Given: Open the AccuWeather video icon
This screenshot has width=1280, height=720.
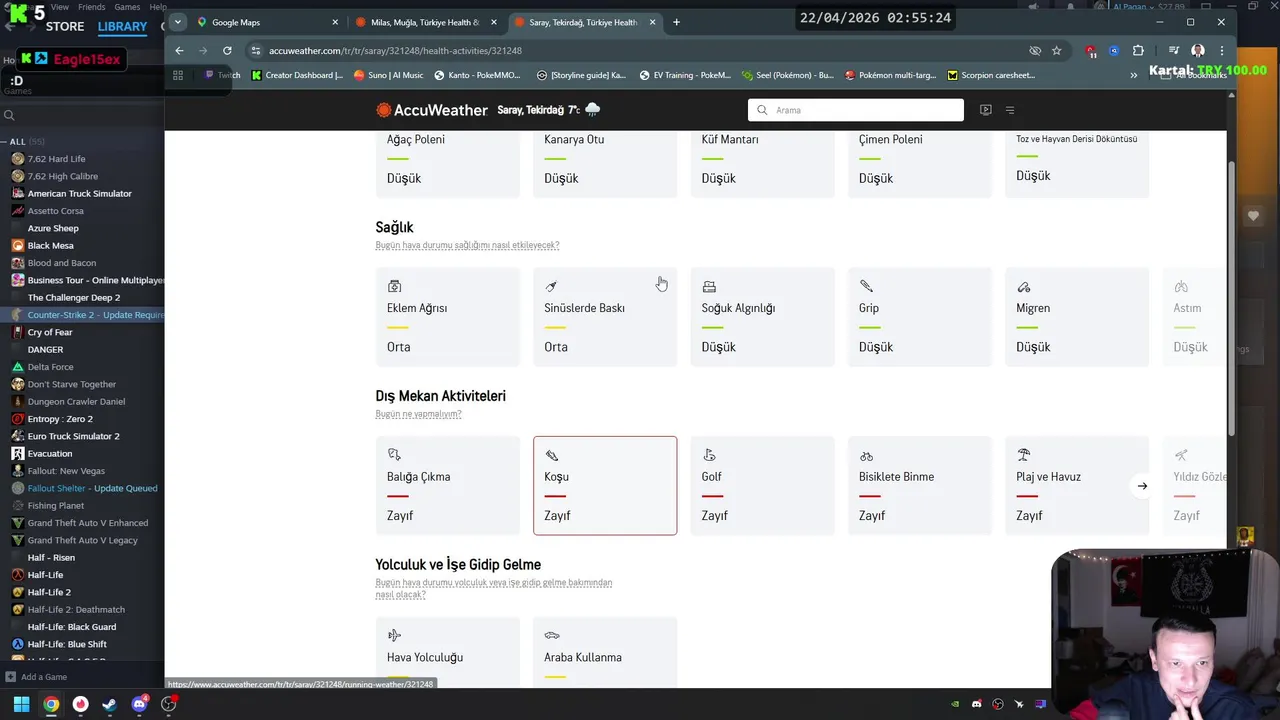Looking at the screenshot, I should pyautogui.click(x=985, y=110).
